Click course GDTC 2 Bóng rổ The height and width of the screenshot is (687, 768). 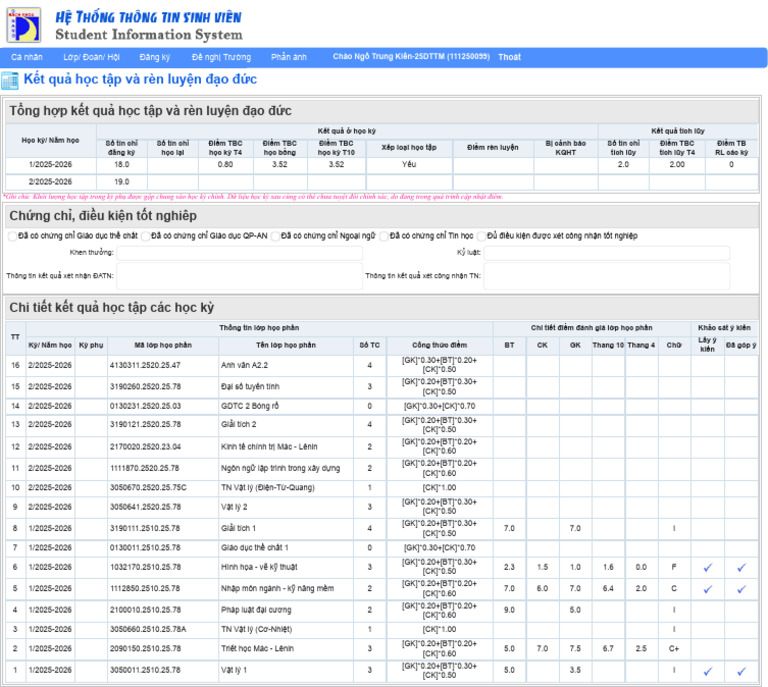(x=250, y=406)
